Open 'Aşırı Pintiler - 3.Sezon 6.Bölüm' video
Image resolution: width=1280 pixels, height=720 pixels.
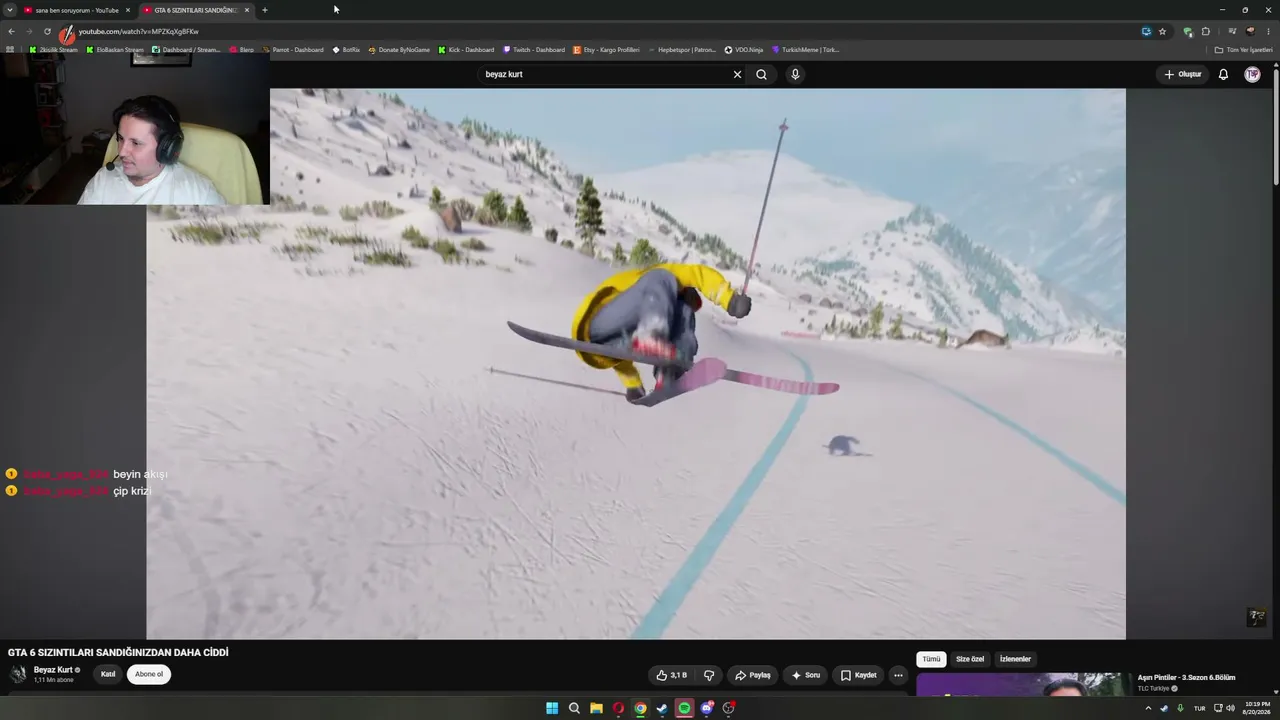1186,678
